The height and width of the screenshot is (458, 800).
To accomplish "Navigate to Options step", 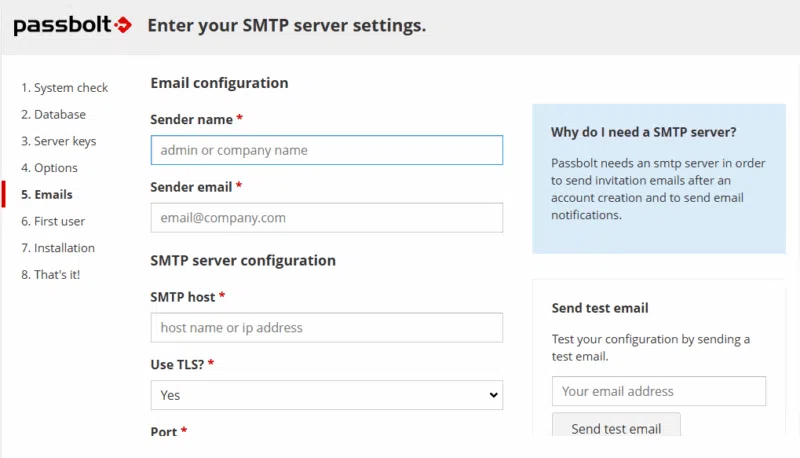I will pyautogui.click(x=50, y=168).
